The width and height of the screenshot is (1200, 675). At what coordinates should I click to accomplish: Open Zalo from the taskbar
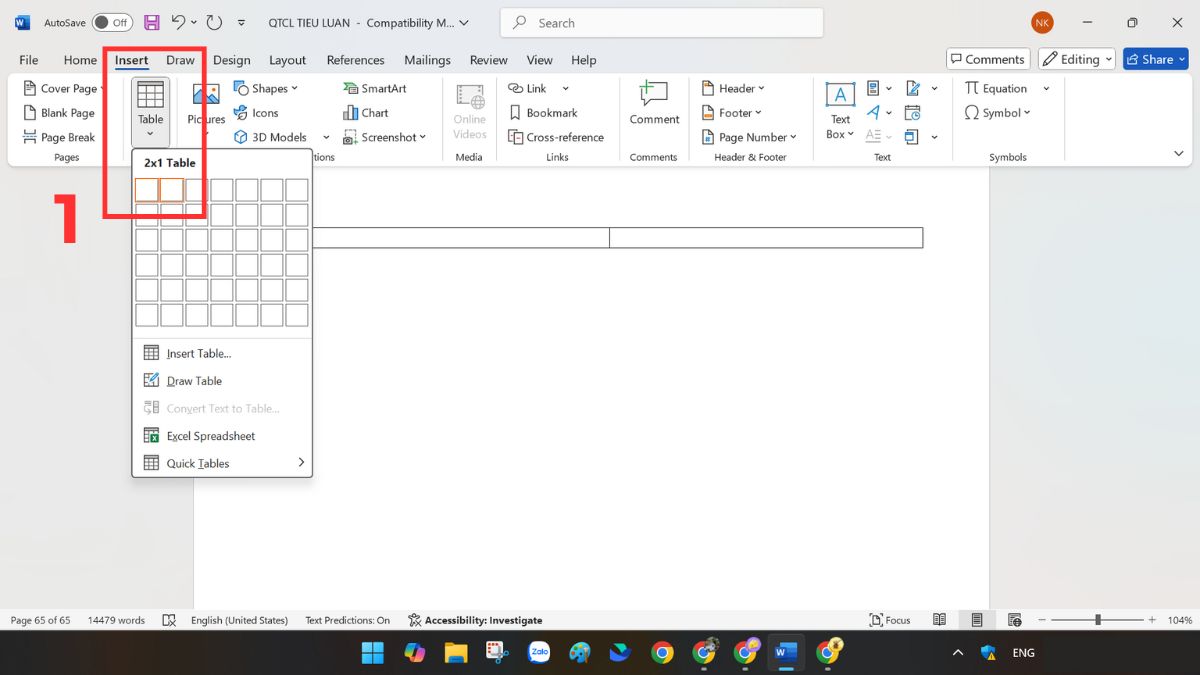click(539, 653)
